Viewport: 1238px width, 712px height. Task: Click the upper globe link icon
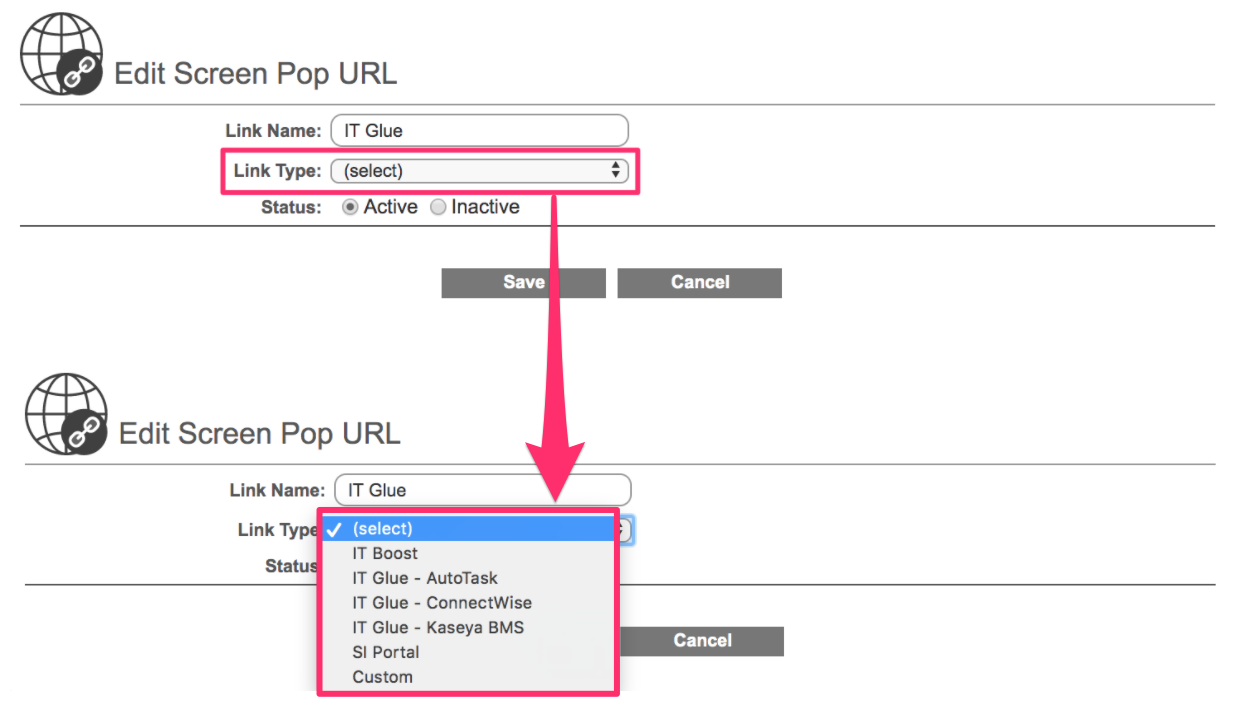pyautogui.click(x=62, y=55)
